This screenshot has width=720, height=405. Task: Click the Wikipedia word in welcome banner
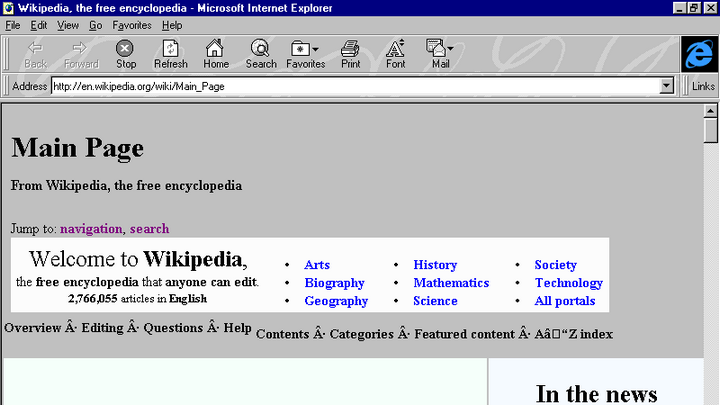[192, 259]
